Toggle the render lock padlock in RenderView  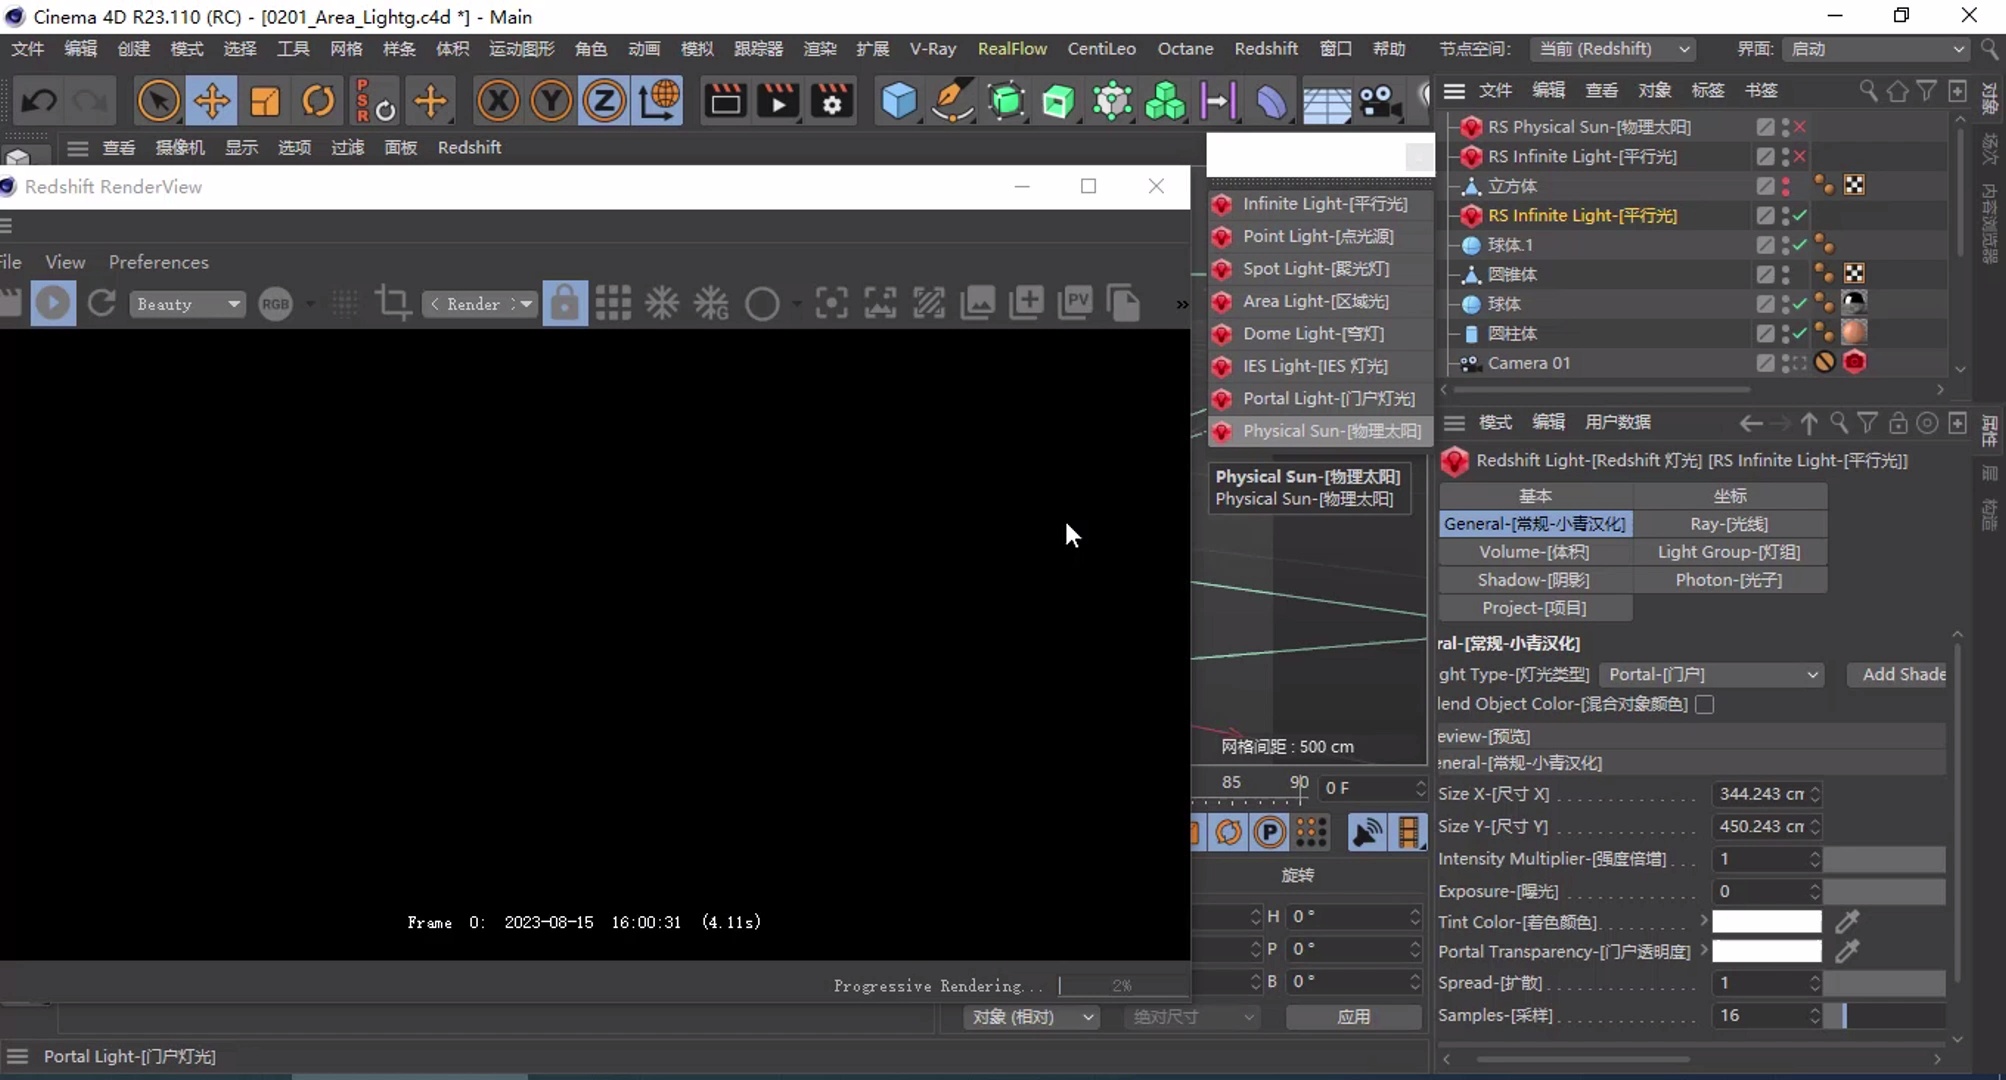(565, 303)
